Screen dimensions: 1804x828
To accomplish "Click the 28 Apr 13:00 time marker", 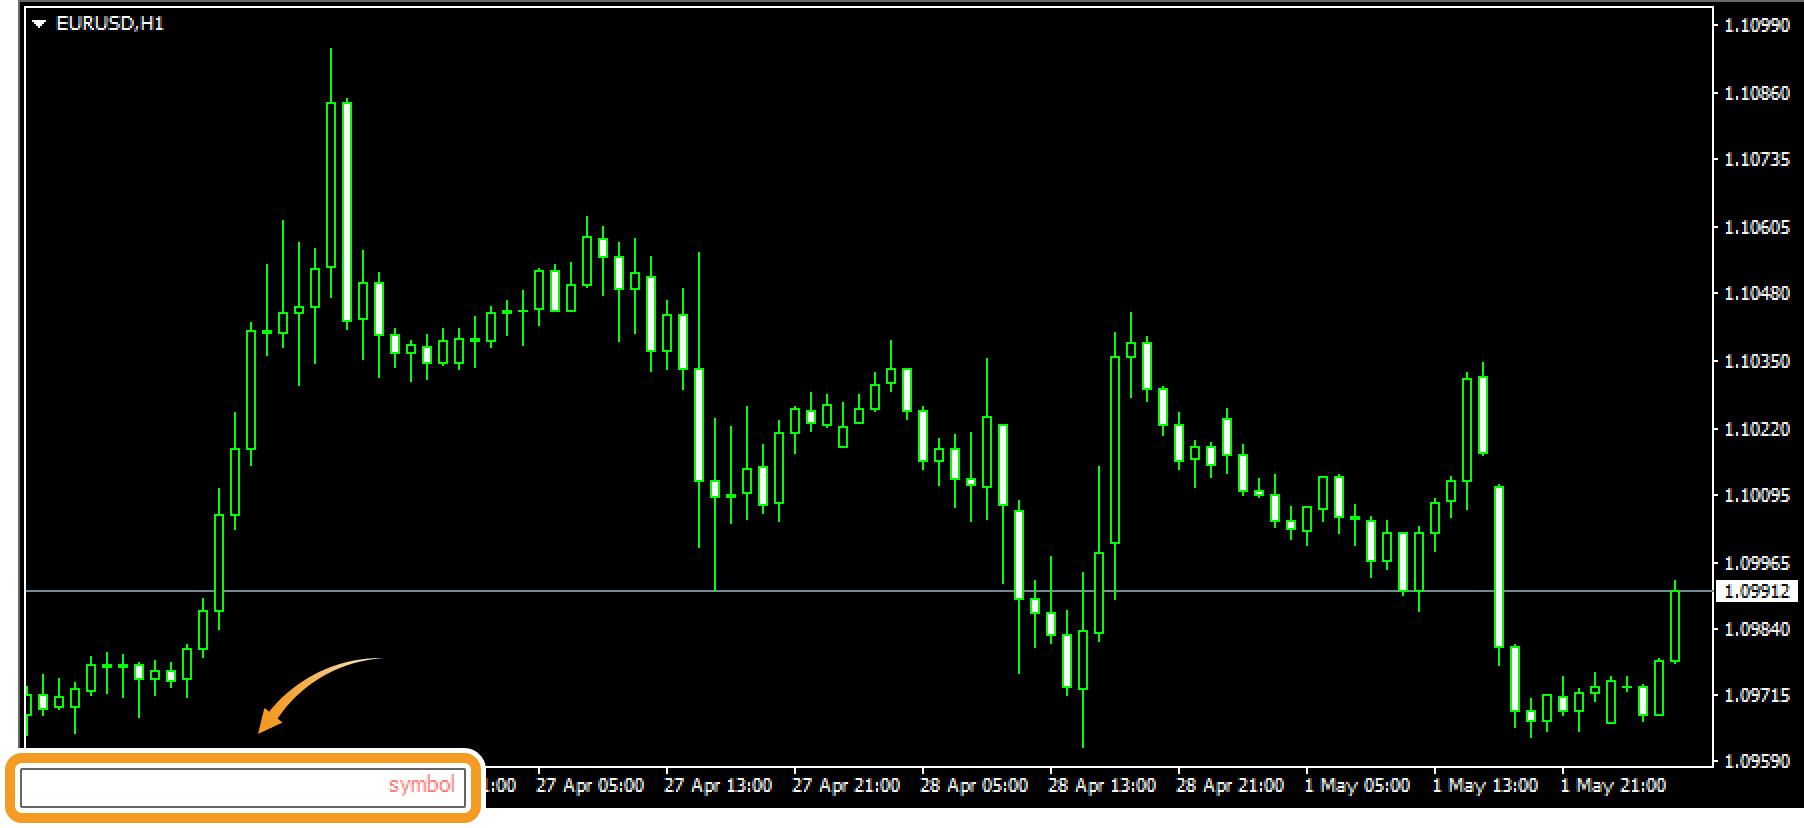I will pyautogui.click(x=1102, y=786).
